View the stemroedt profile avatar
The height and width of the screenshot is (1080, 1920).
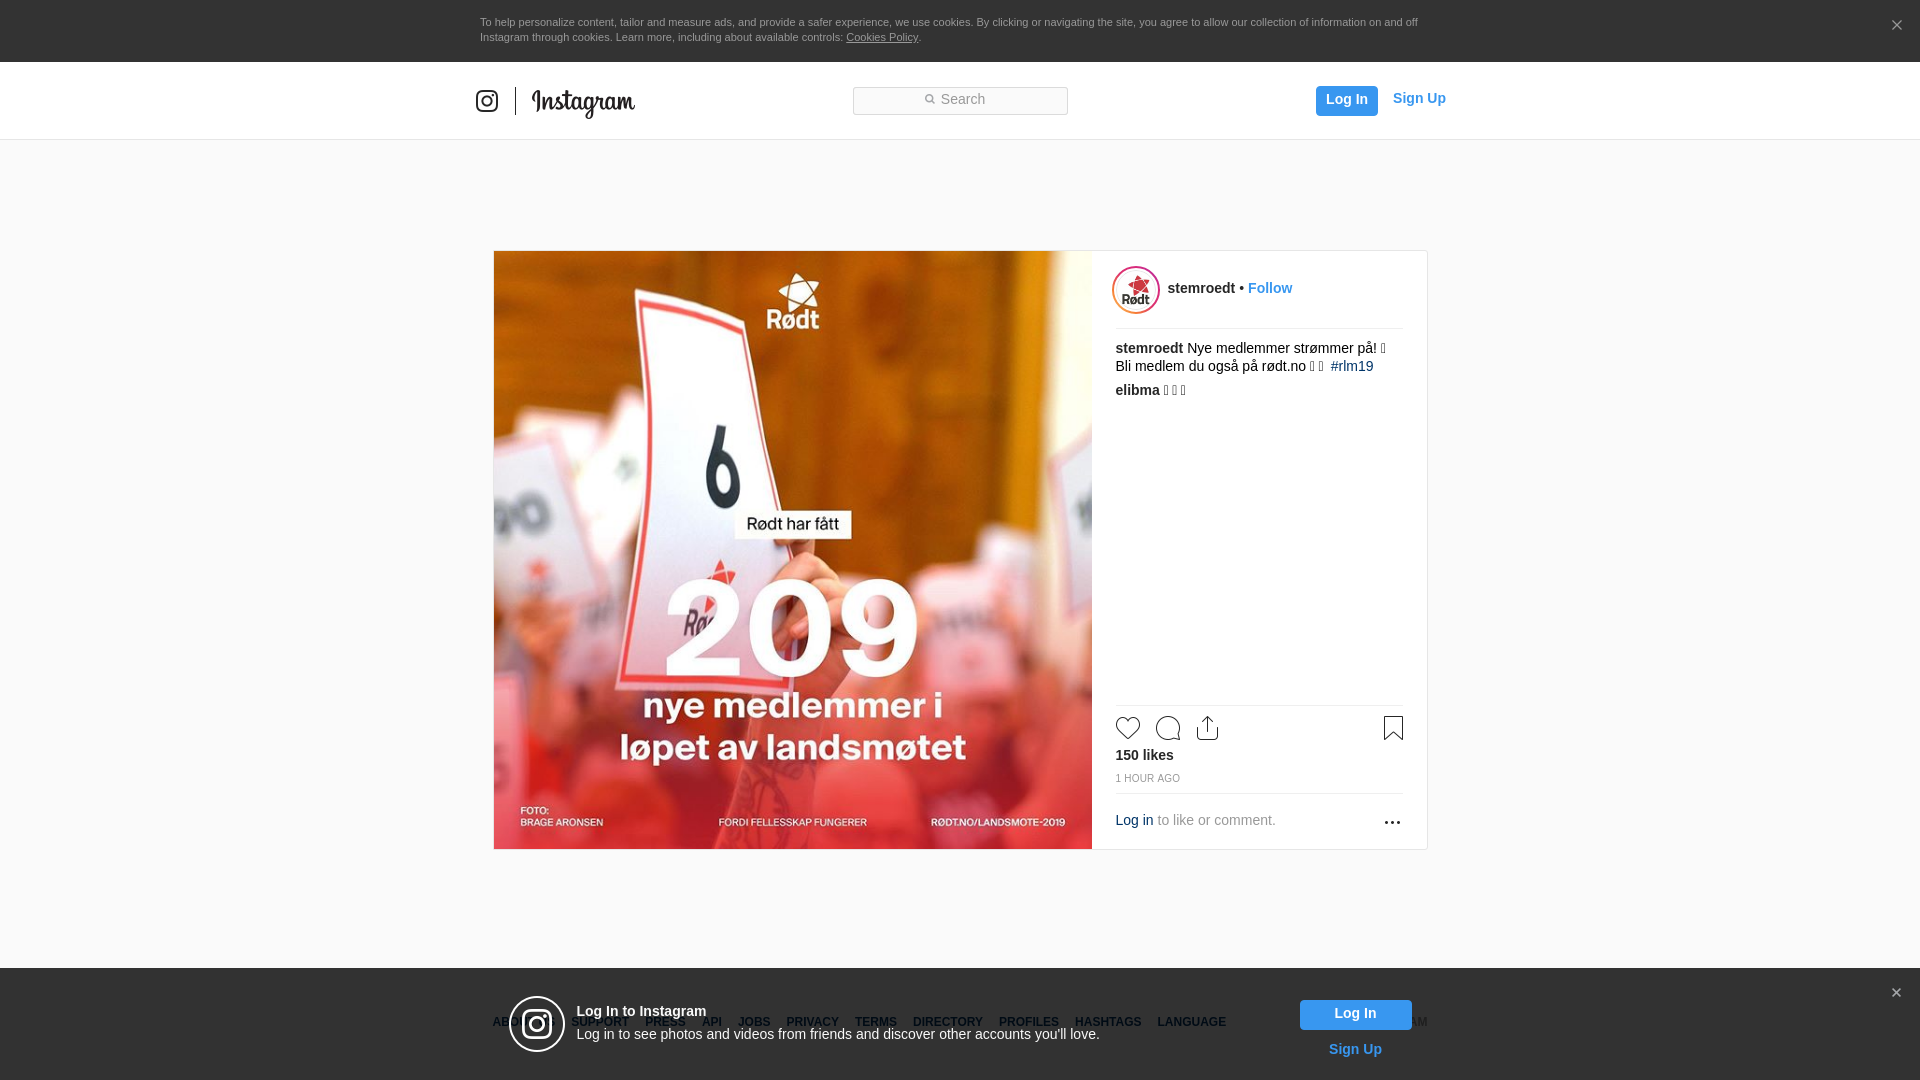tap(1136, 290)
